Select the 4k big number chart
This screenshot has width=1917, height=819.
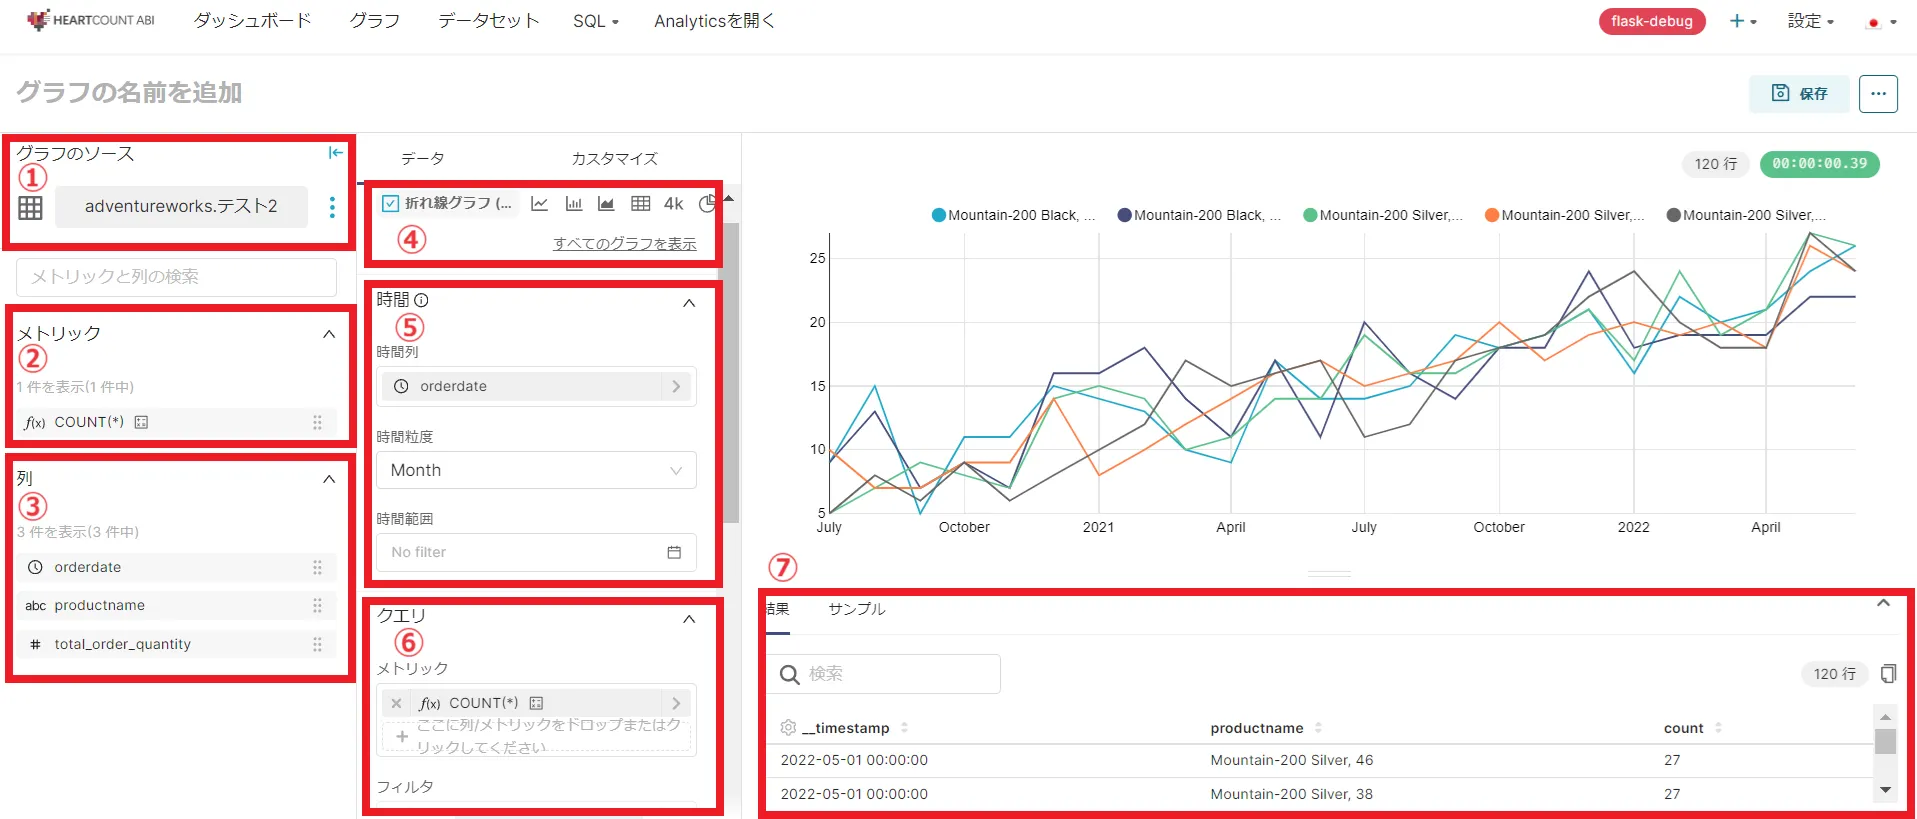point(674,204)
